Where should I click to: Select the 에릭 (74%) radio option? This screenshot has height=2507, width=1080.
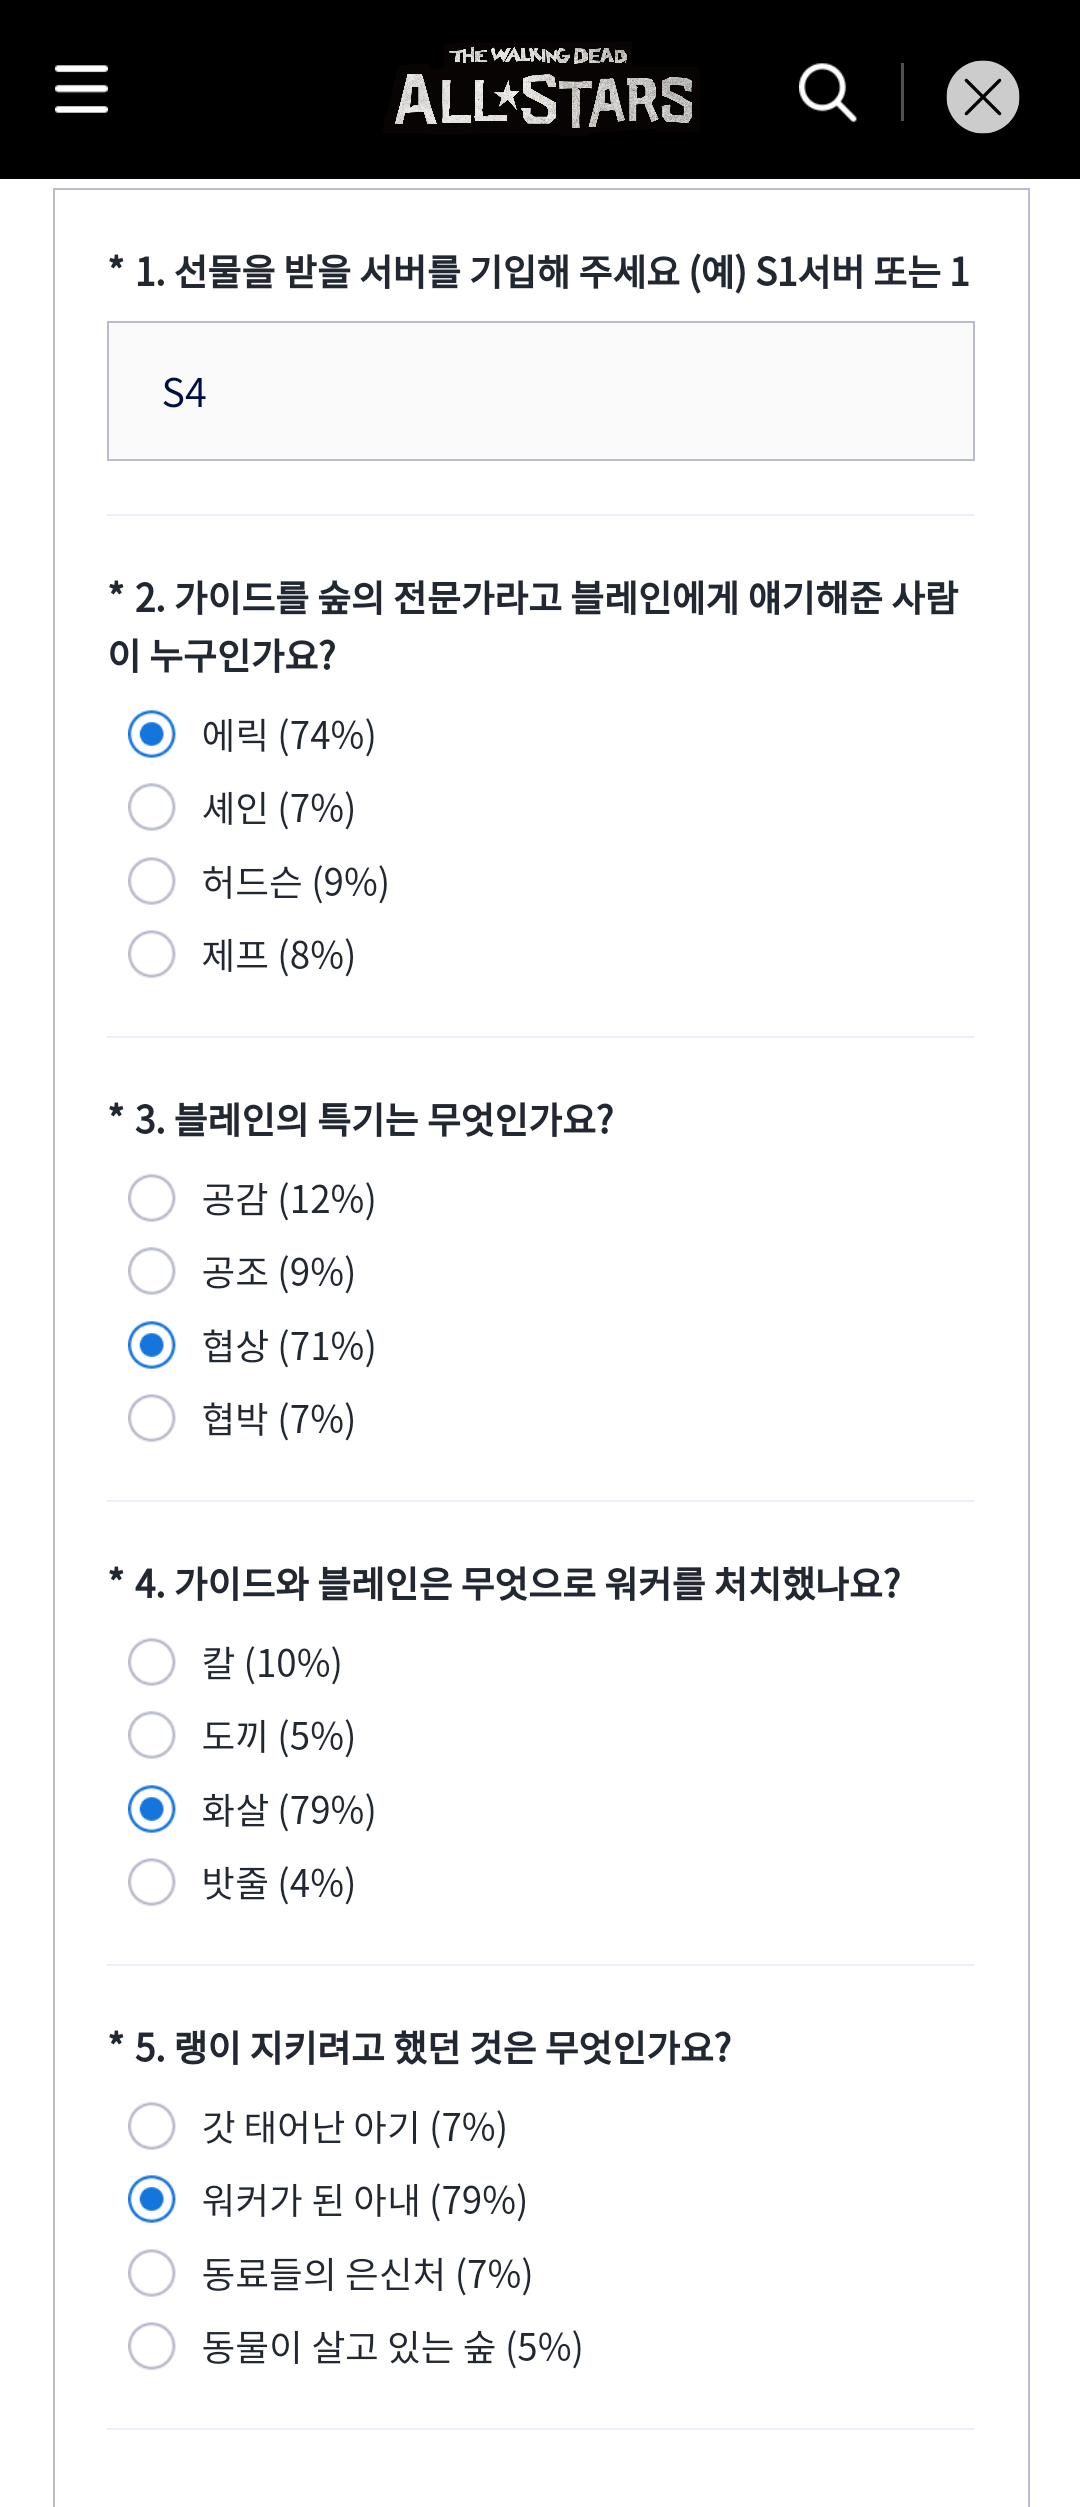tap(152, 734)
